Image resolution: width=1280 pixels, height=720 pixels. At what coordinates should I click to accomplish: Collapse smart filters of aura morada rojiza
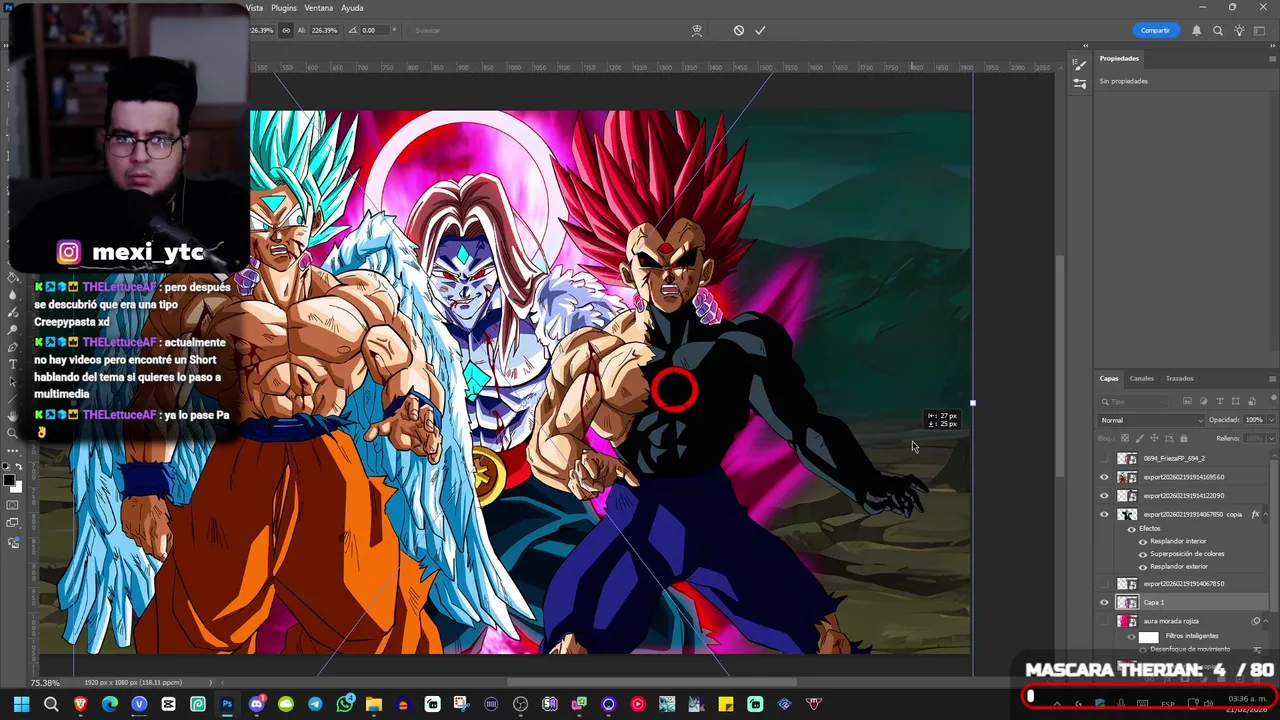click(1265, 621)
